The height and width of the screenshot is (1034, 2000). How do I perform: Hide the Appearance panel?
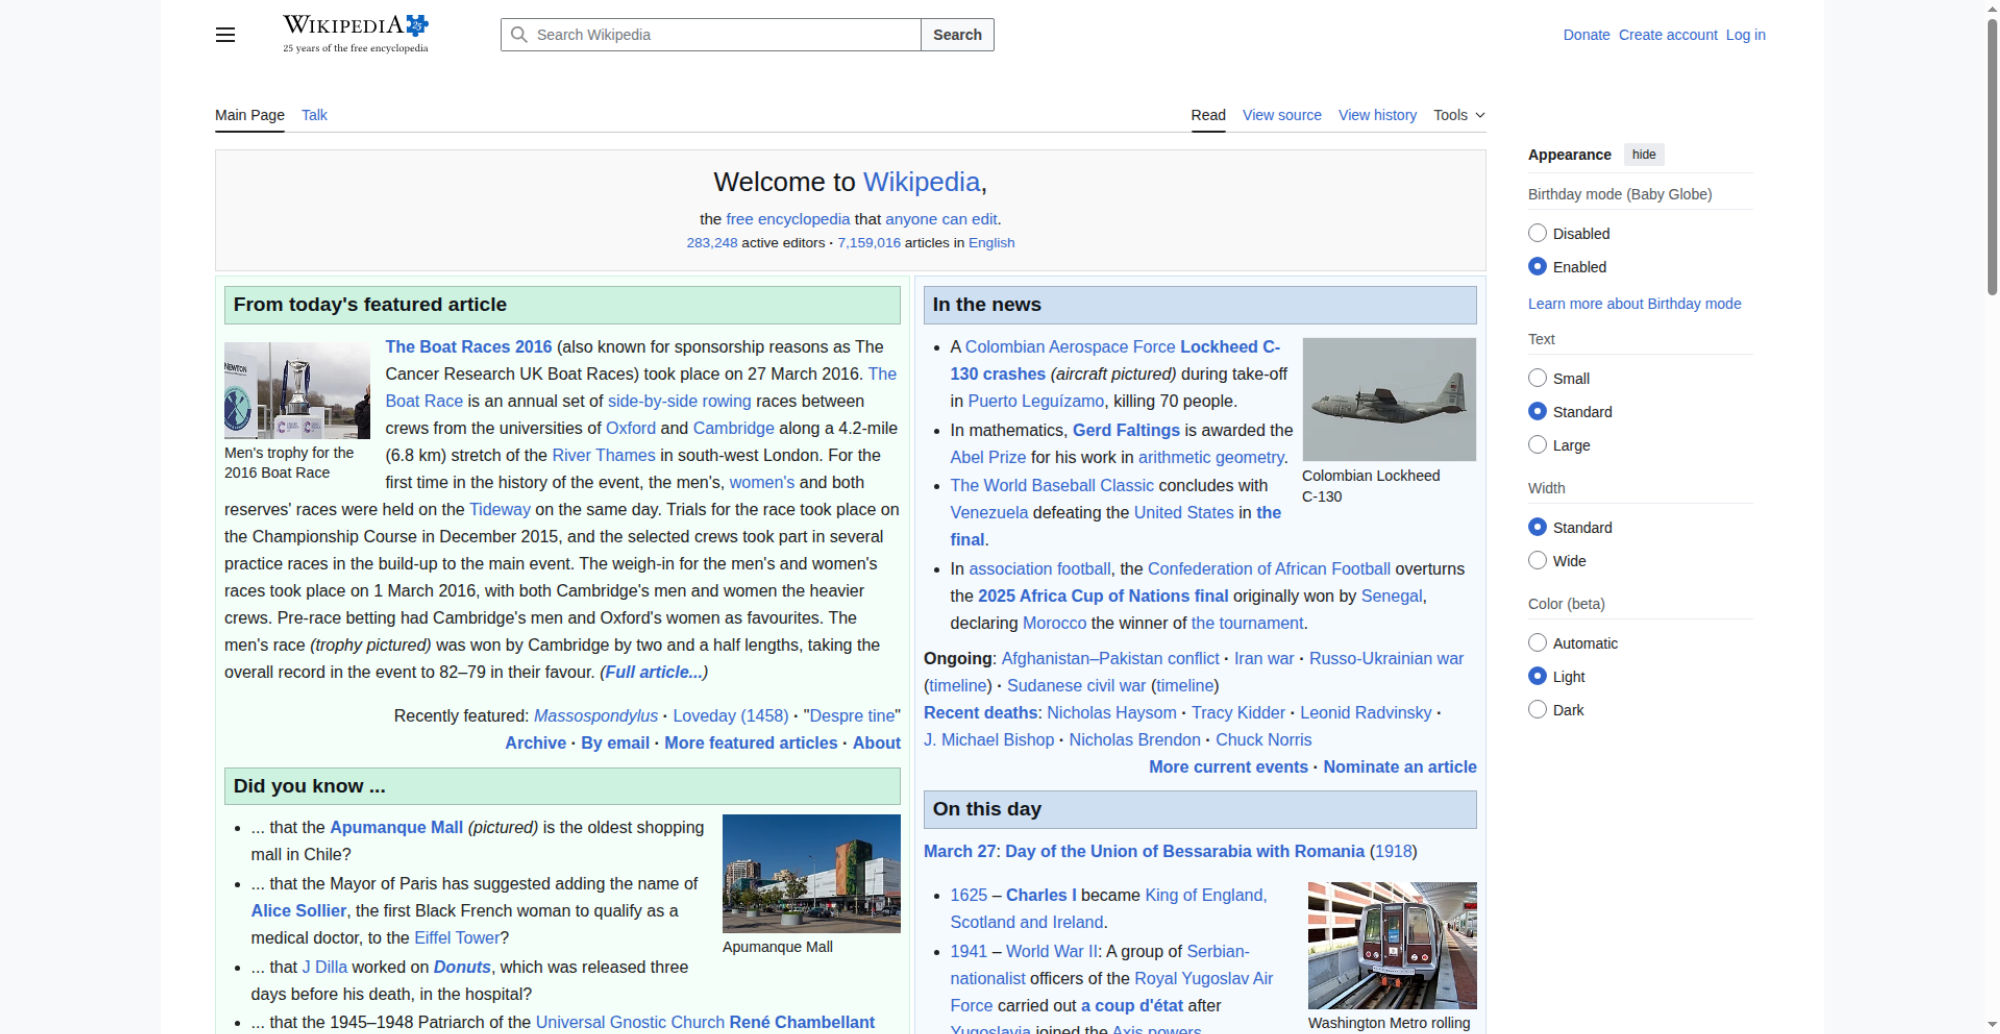click(x=1643, y=154)
